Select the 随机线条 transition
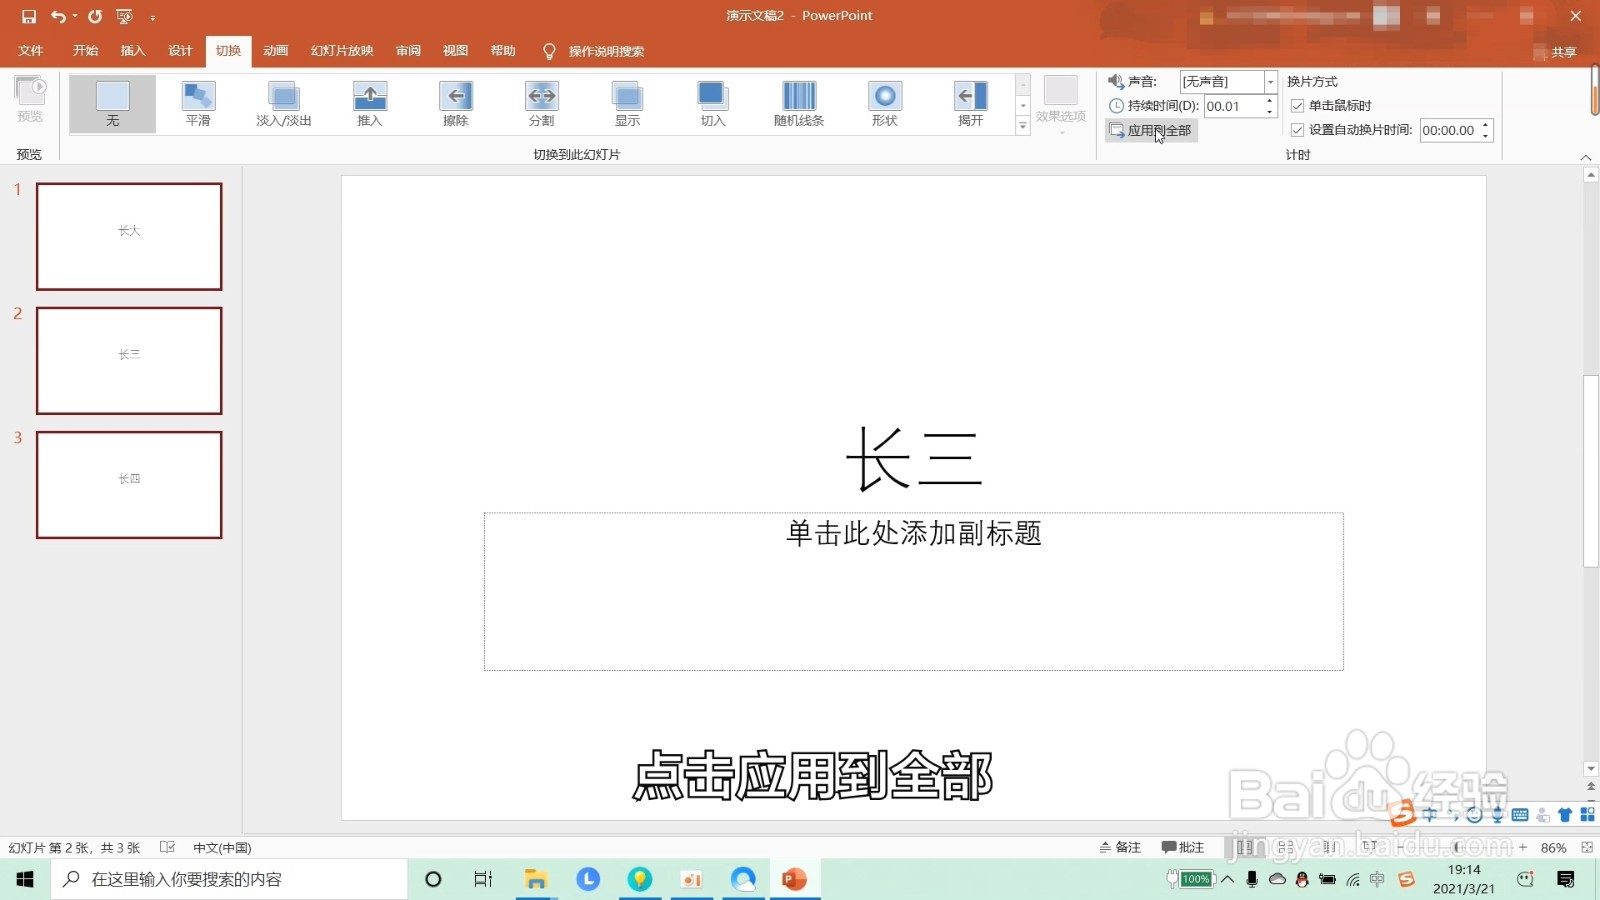The height and width of the screenshot is (900, 1600). click(x=799, y=104)
